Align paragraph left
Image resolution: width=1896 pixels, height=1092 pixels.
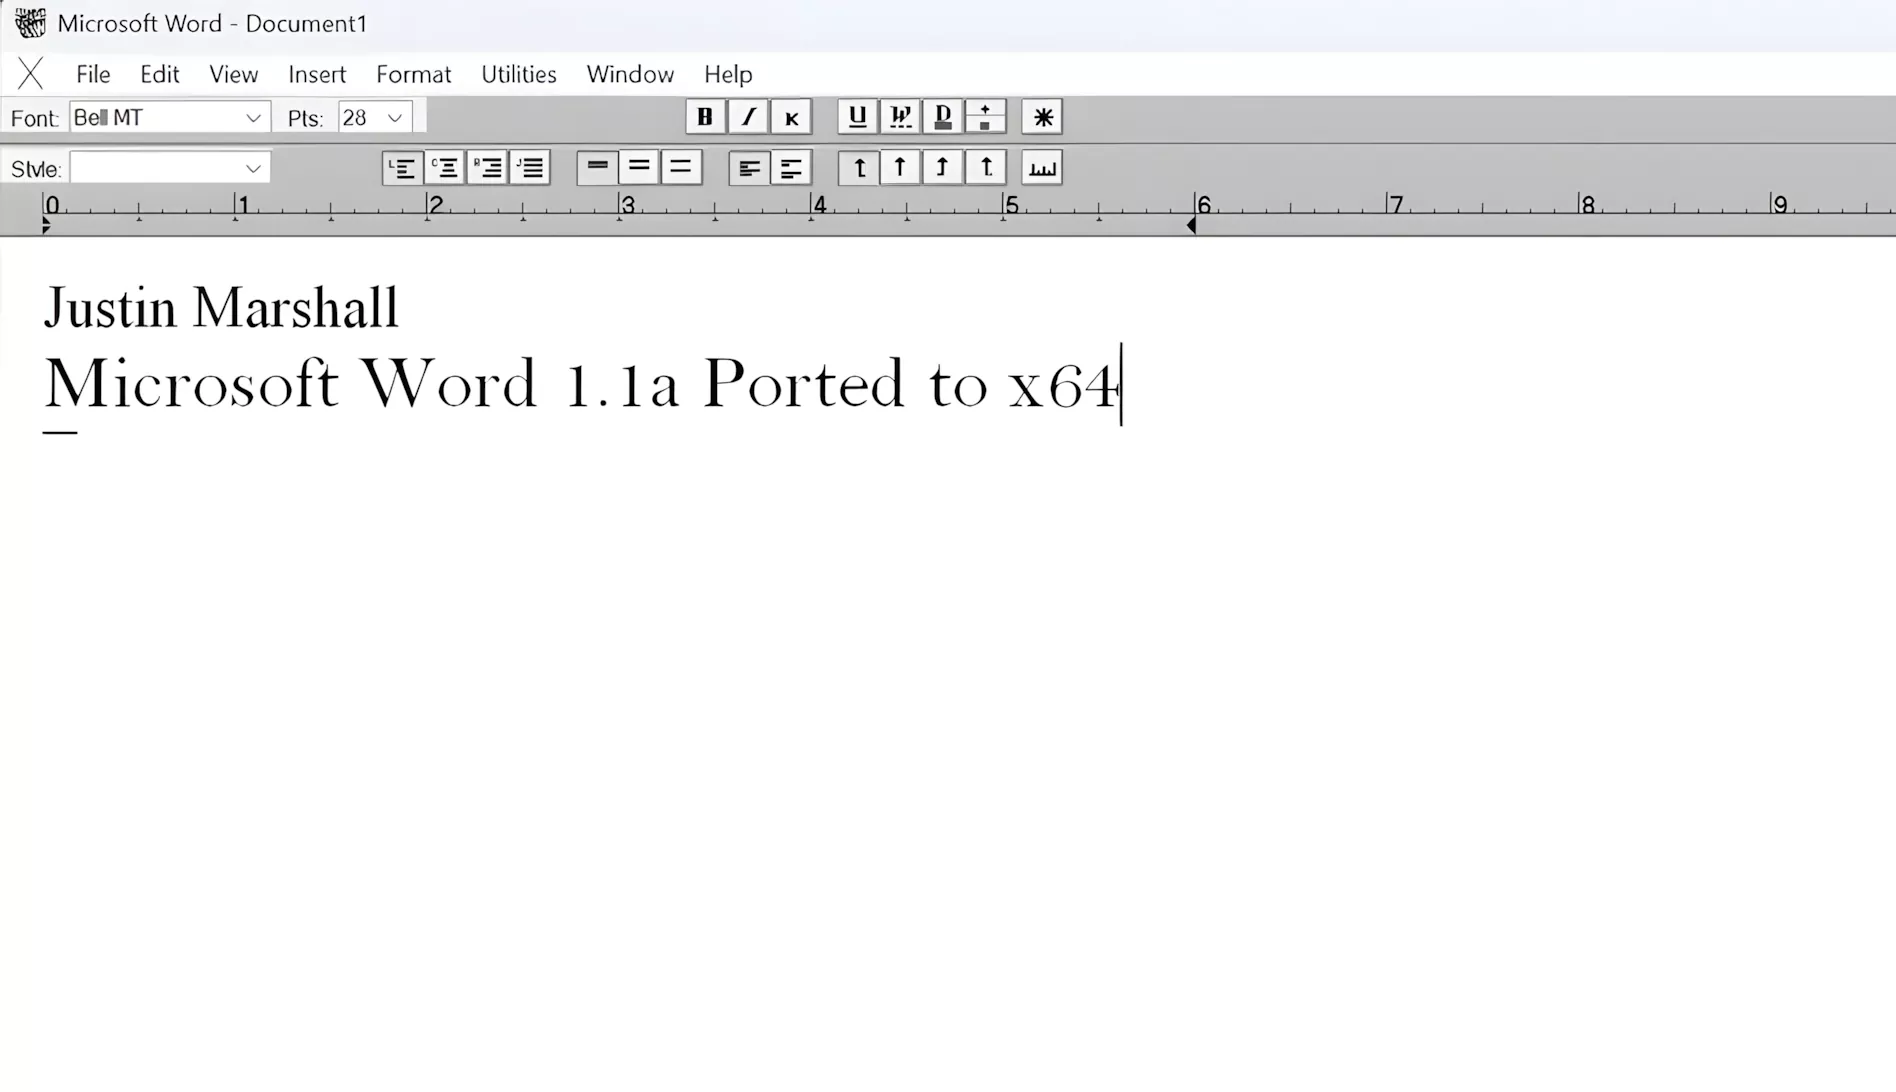[403, 168]
